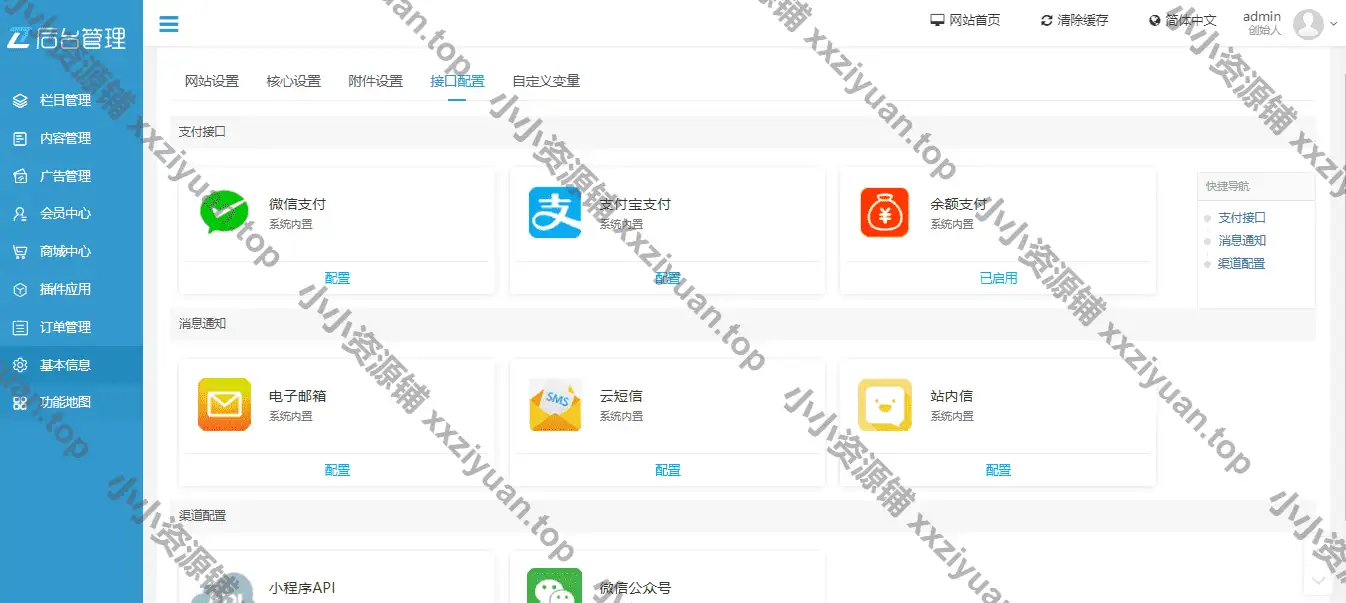The width and height of the screenshot is (1346, 603).
Task: Click 配置 under 微信支付
Action: tap(337, 278)
